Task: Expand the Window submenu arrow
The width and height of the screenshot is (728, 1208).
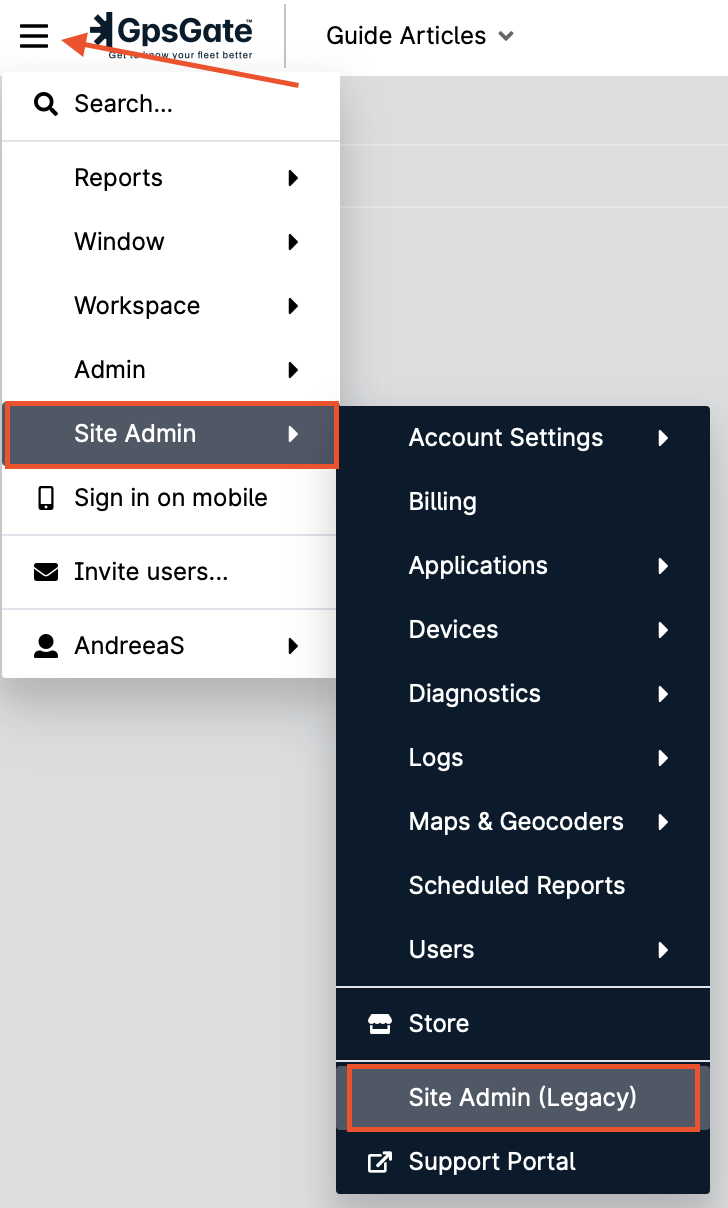Action: coord(293,242)
